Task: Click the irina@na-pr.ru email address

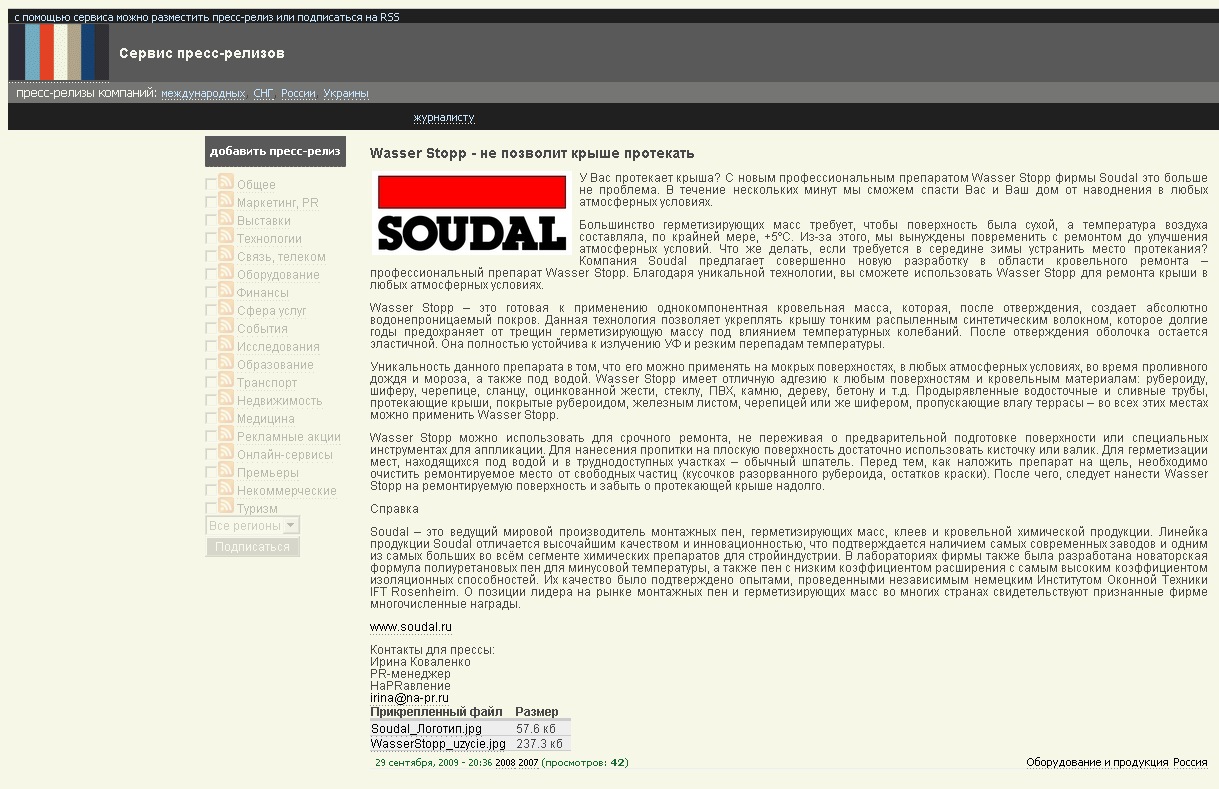Action: tap(409, 698)
